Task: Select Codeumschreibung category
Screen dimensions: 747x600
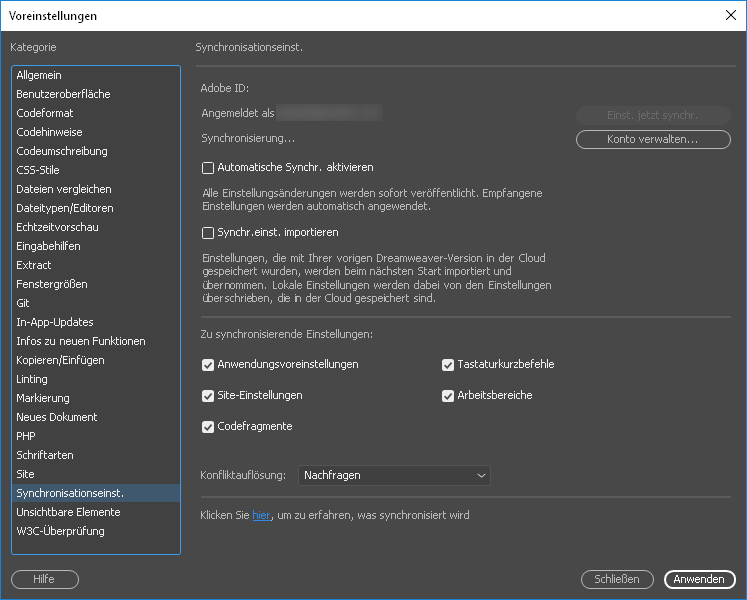Action: click(x=96, y=152)
